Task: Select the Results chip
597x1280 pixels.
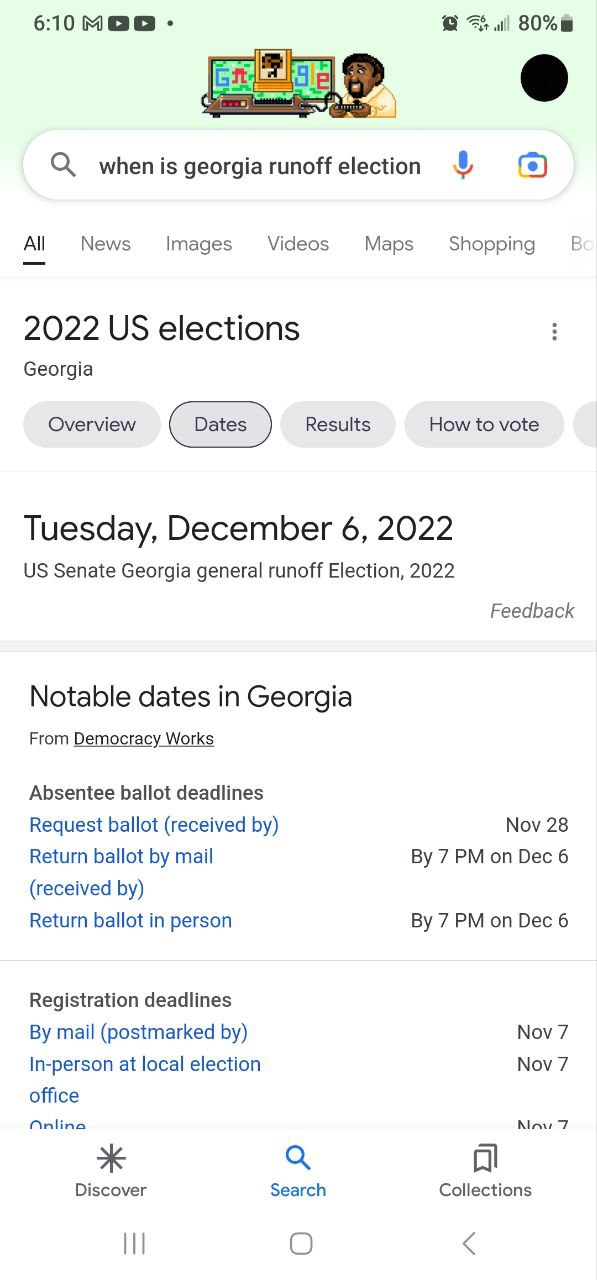Action: point(338,424)
